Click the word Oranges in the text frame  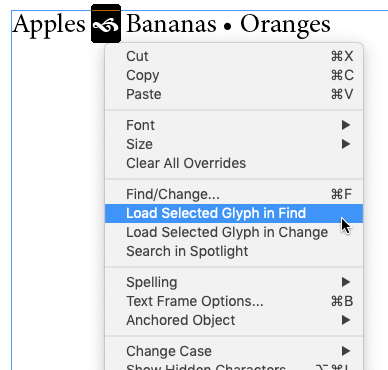point(285,26)
